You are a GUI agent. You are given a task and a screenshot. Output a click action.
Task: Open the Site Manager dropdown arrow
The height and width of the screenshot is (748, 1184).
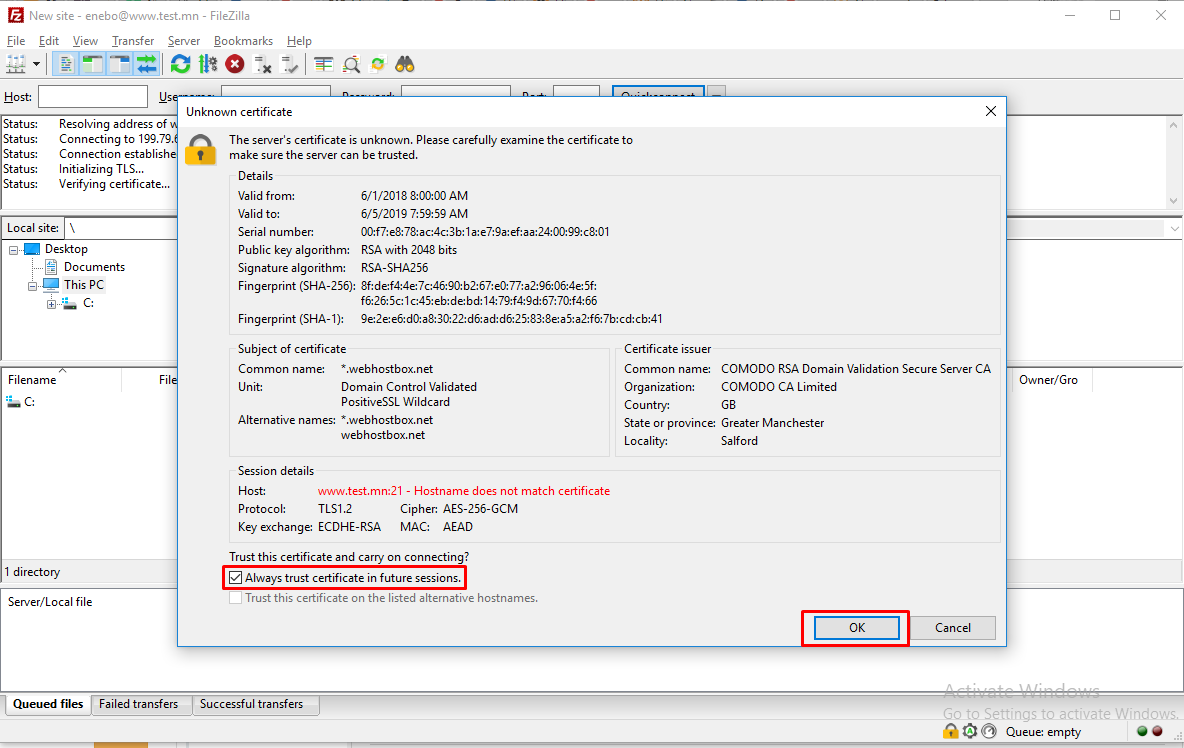click(35, 65)
